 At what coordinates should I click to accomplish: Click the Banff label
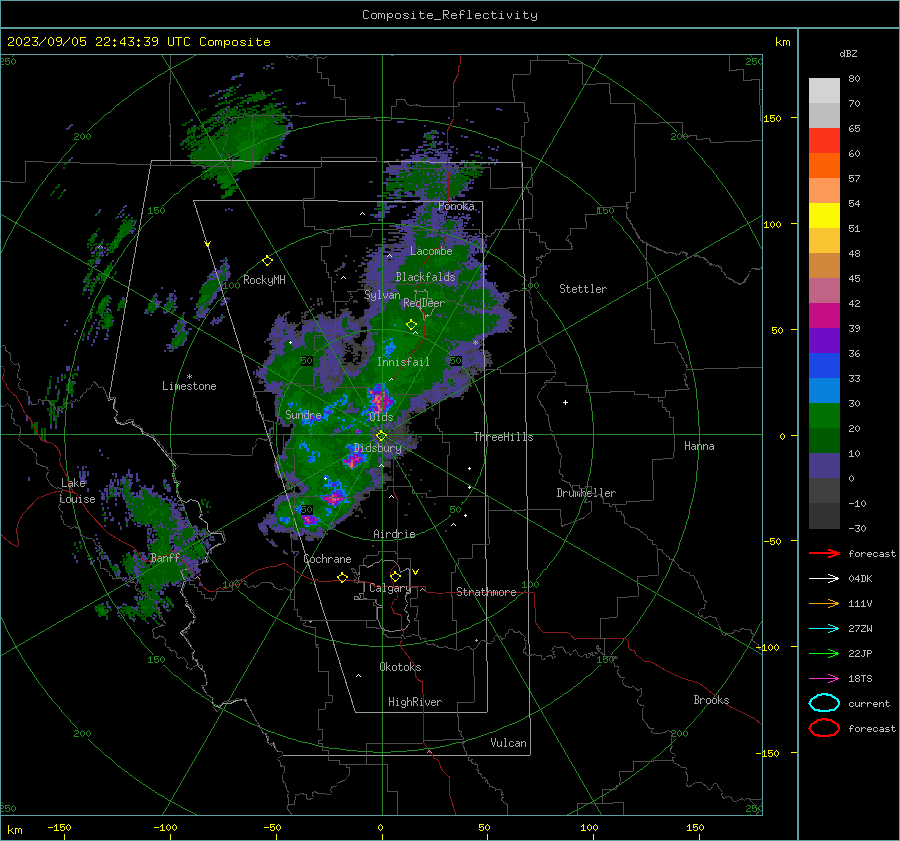(x=165, y=557)
